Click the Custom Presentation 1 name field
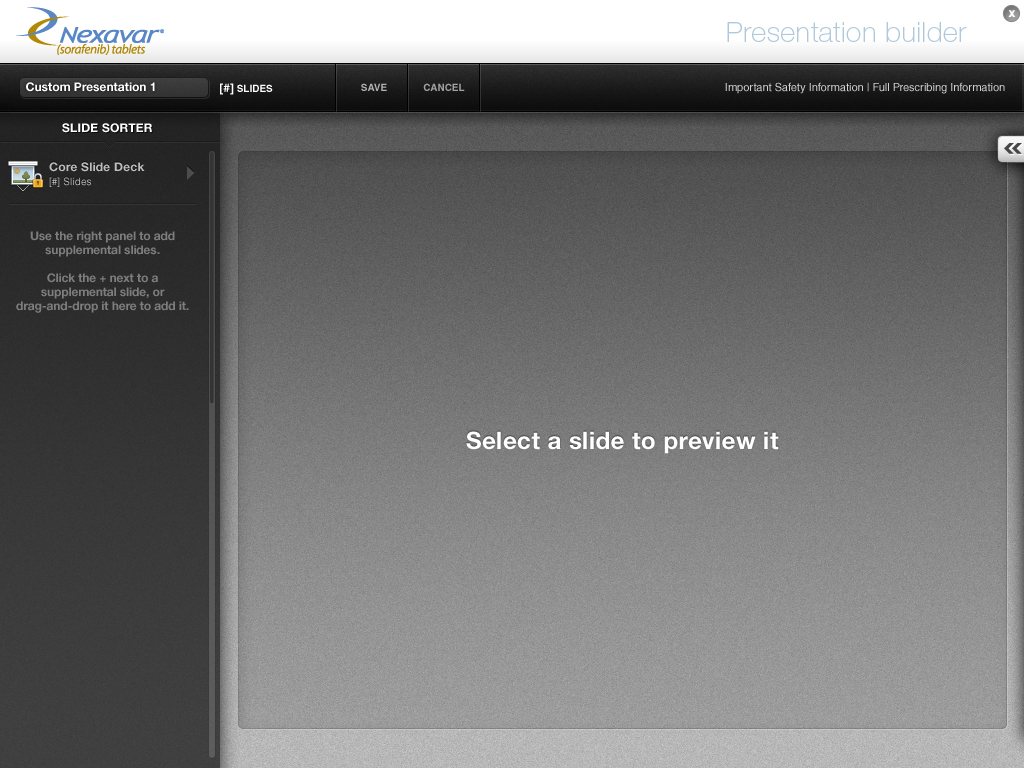Screen dimensions: 1024x768 tap(113, 87)
